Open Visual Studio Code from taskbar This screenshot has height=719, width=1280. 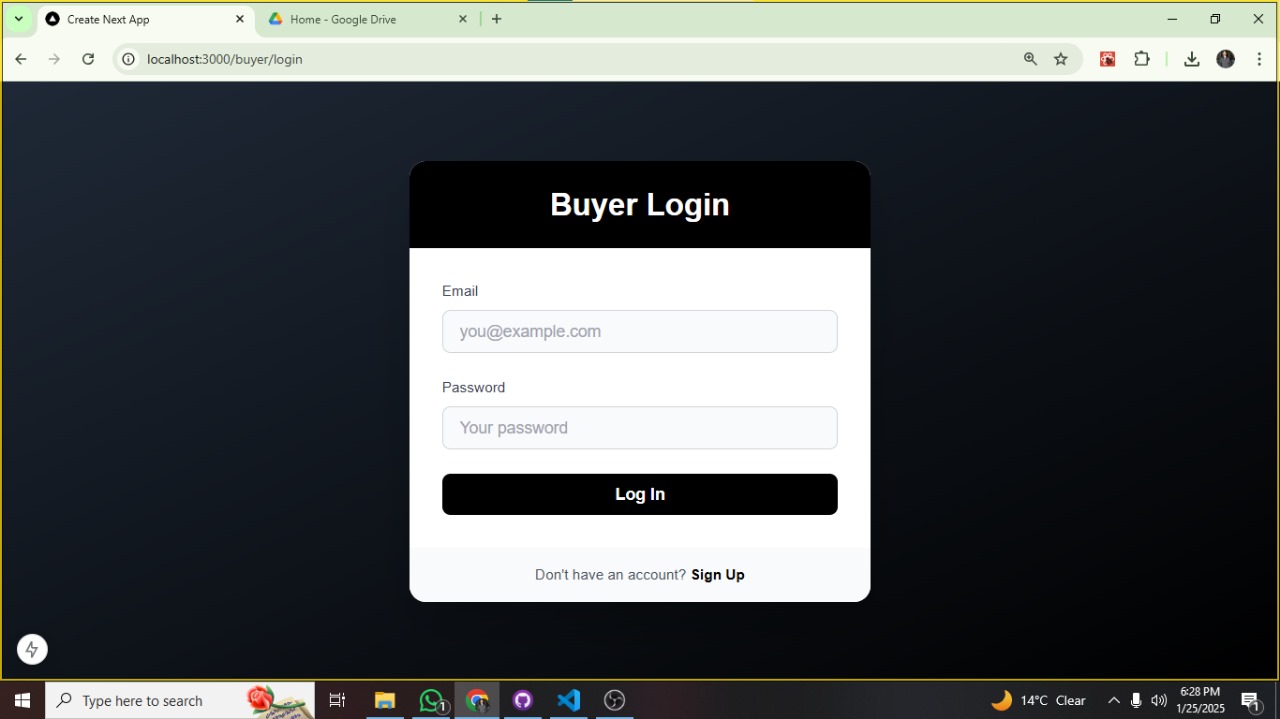pos(569,700)
